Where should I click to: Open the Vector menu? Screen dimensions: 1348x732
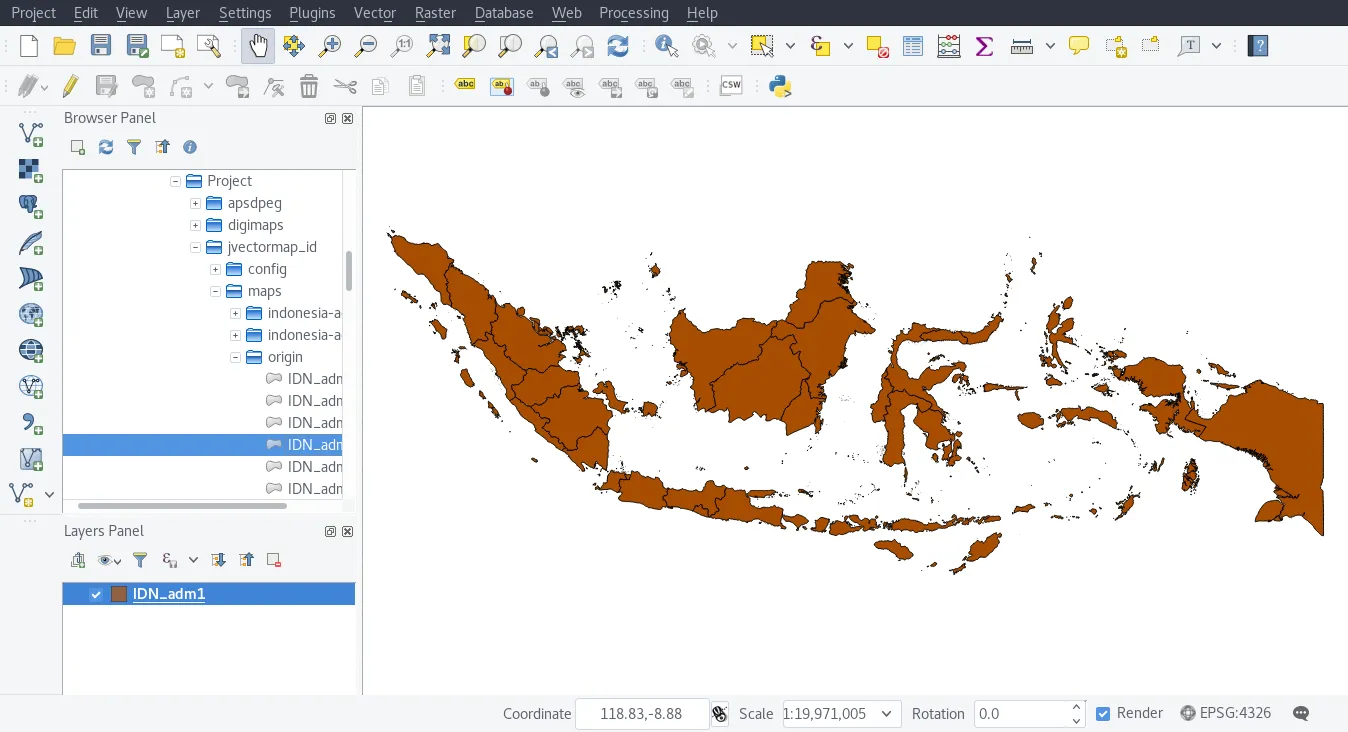[x=374, y=13]
